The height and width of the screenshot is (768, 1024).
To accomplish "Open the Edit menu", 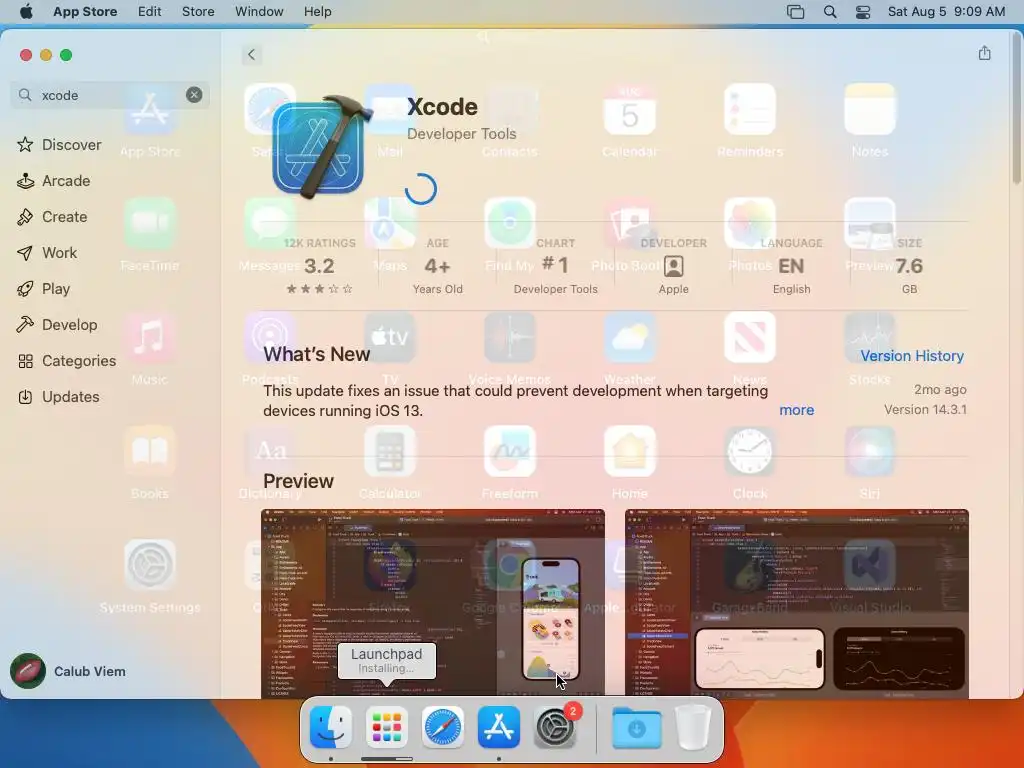I will pyautogui.click(x=150, y=12).
